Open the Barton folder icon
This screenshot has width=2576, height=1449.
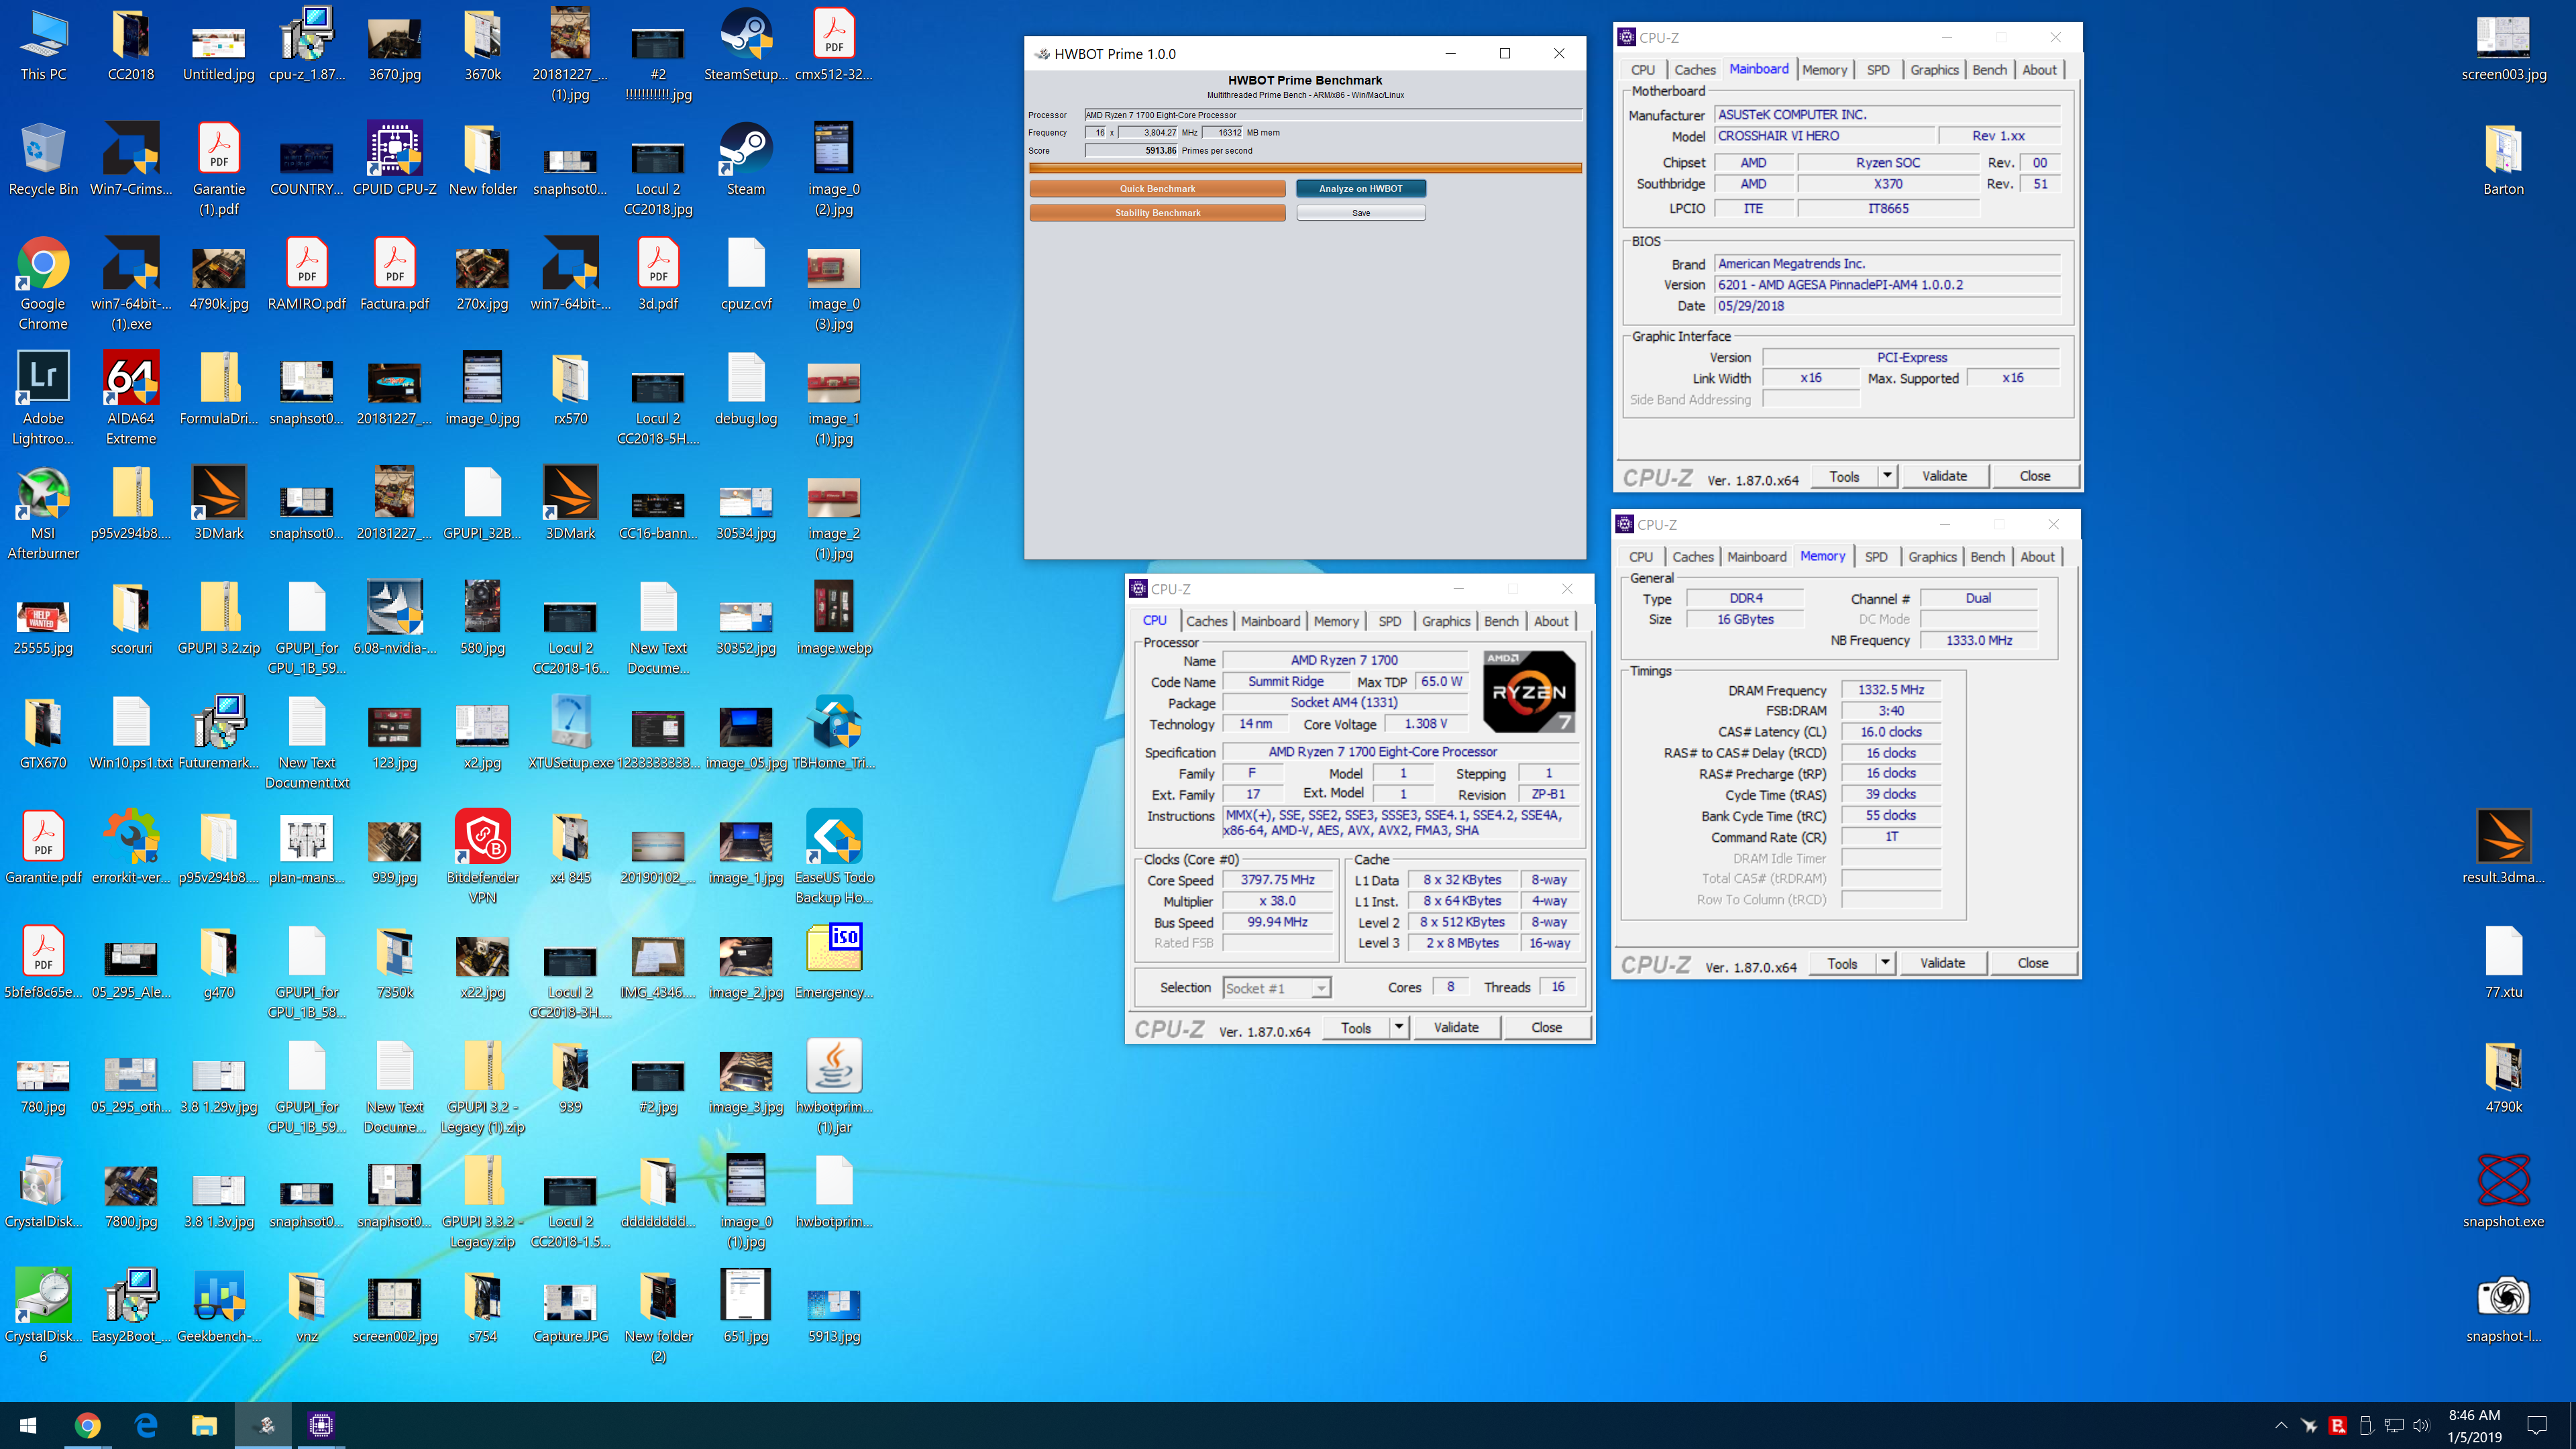2504,162
